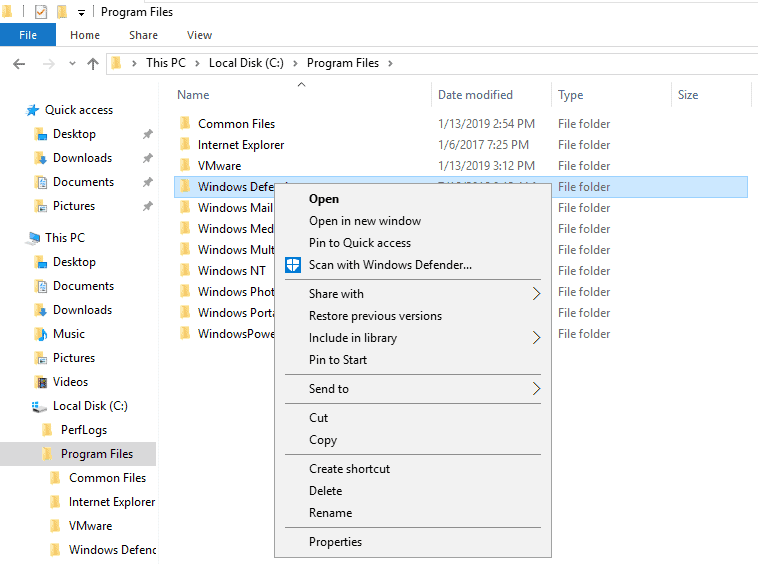Click the Local Disk (C:) drive icon

(x=40, y=406)
